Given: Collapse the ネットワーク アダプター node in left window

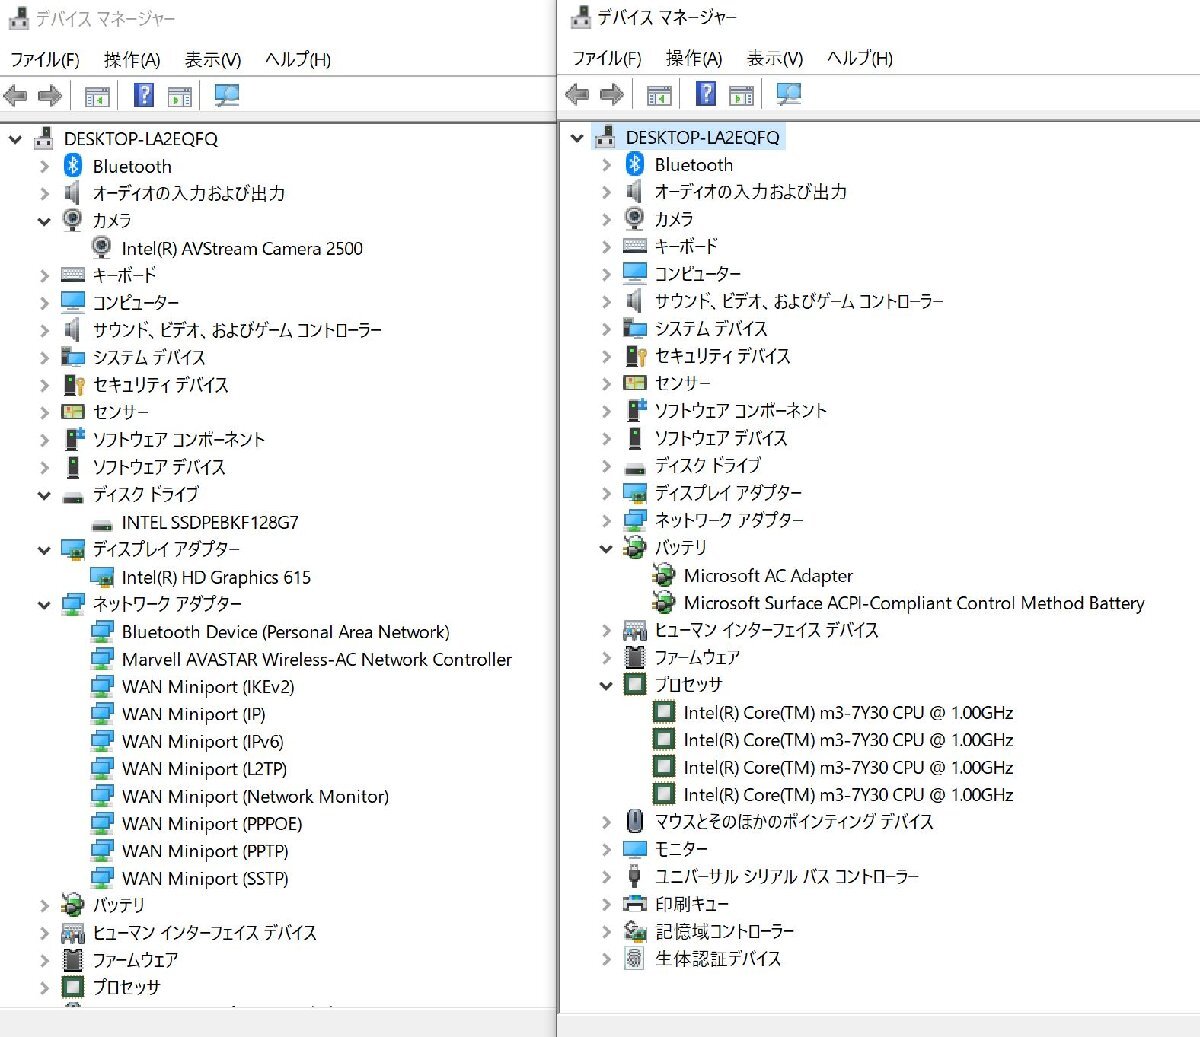Looking at the screenshot, I should pyautogui.click(x=44, y=605).
